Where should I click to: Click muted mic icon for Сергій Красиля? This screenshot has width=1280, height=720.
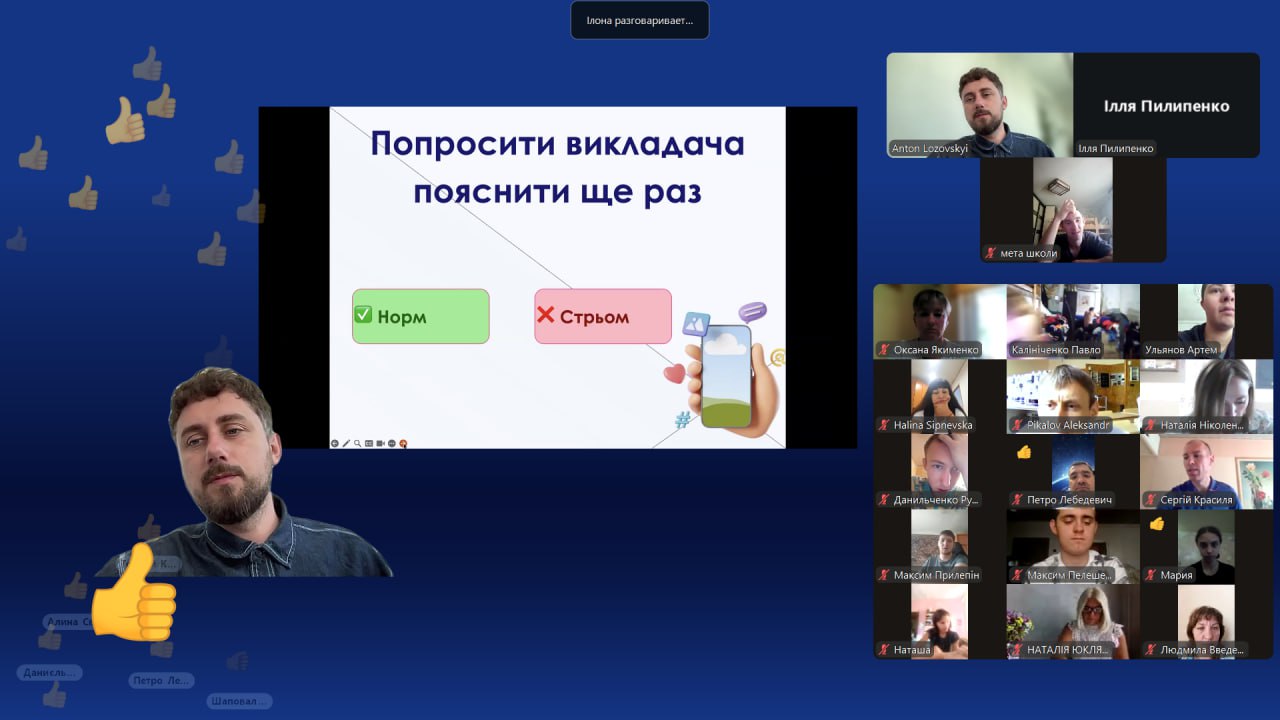pos(1151,500)
